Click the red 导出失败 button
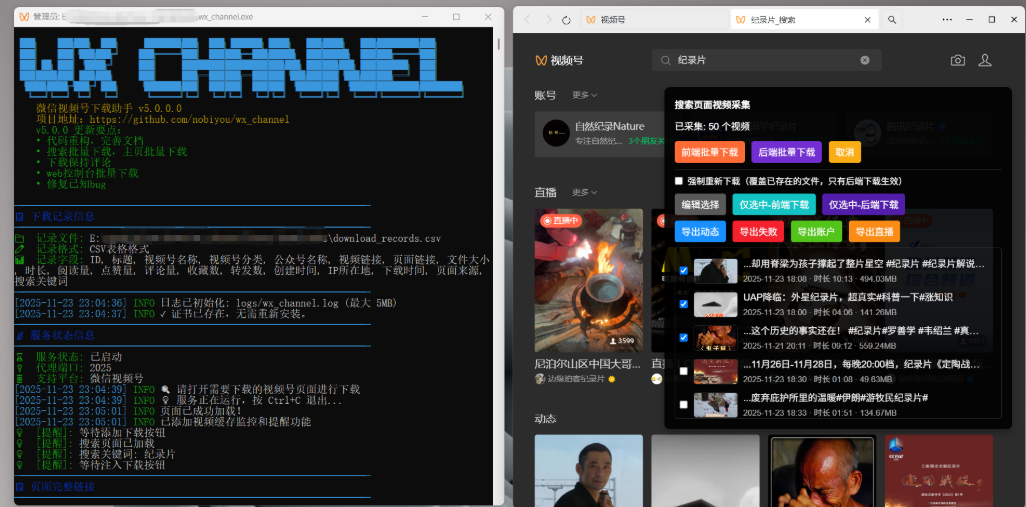Viewport: 1026px width, 507px height. click(x=758, y=231)
